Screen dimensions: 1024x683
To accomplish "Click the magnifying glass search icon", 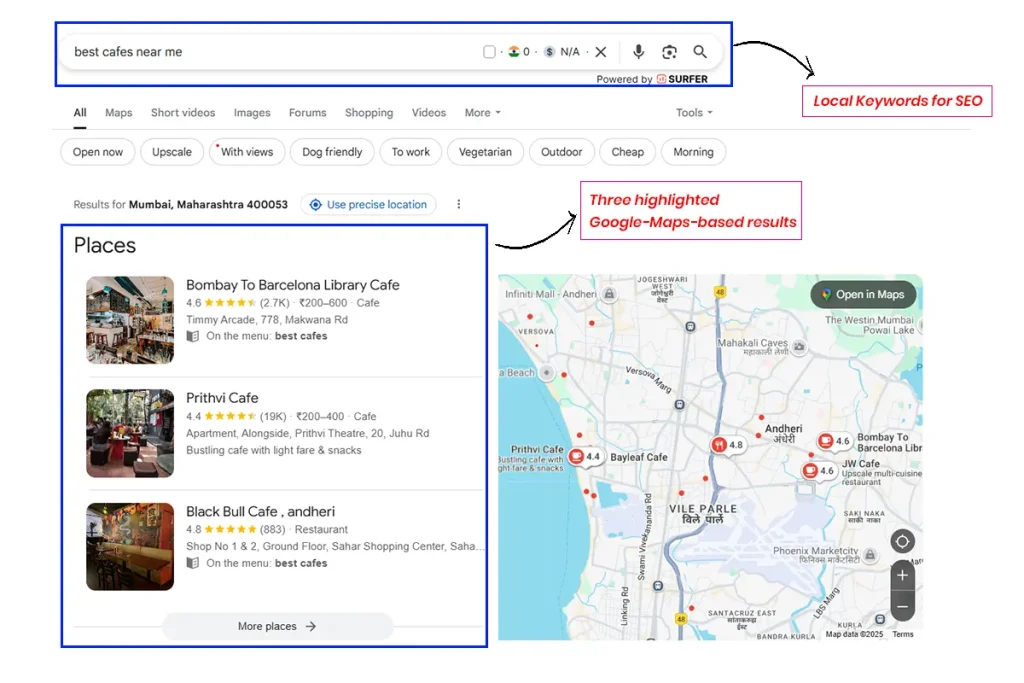I will (x=700, y=52).
